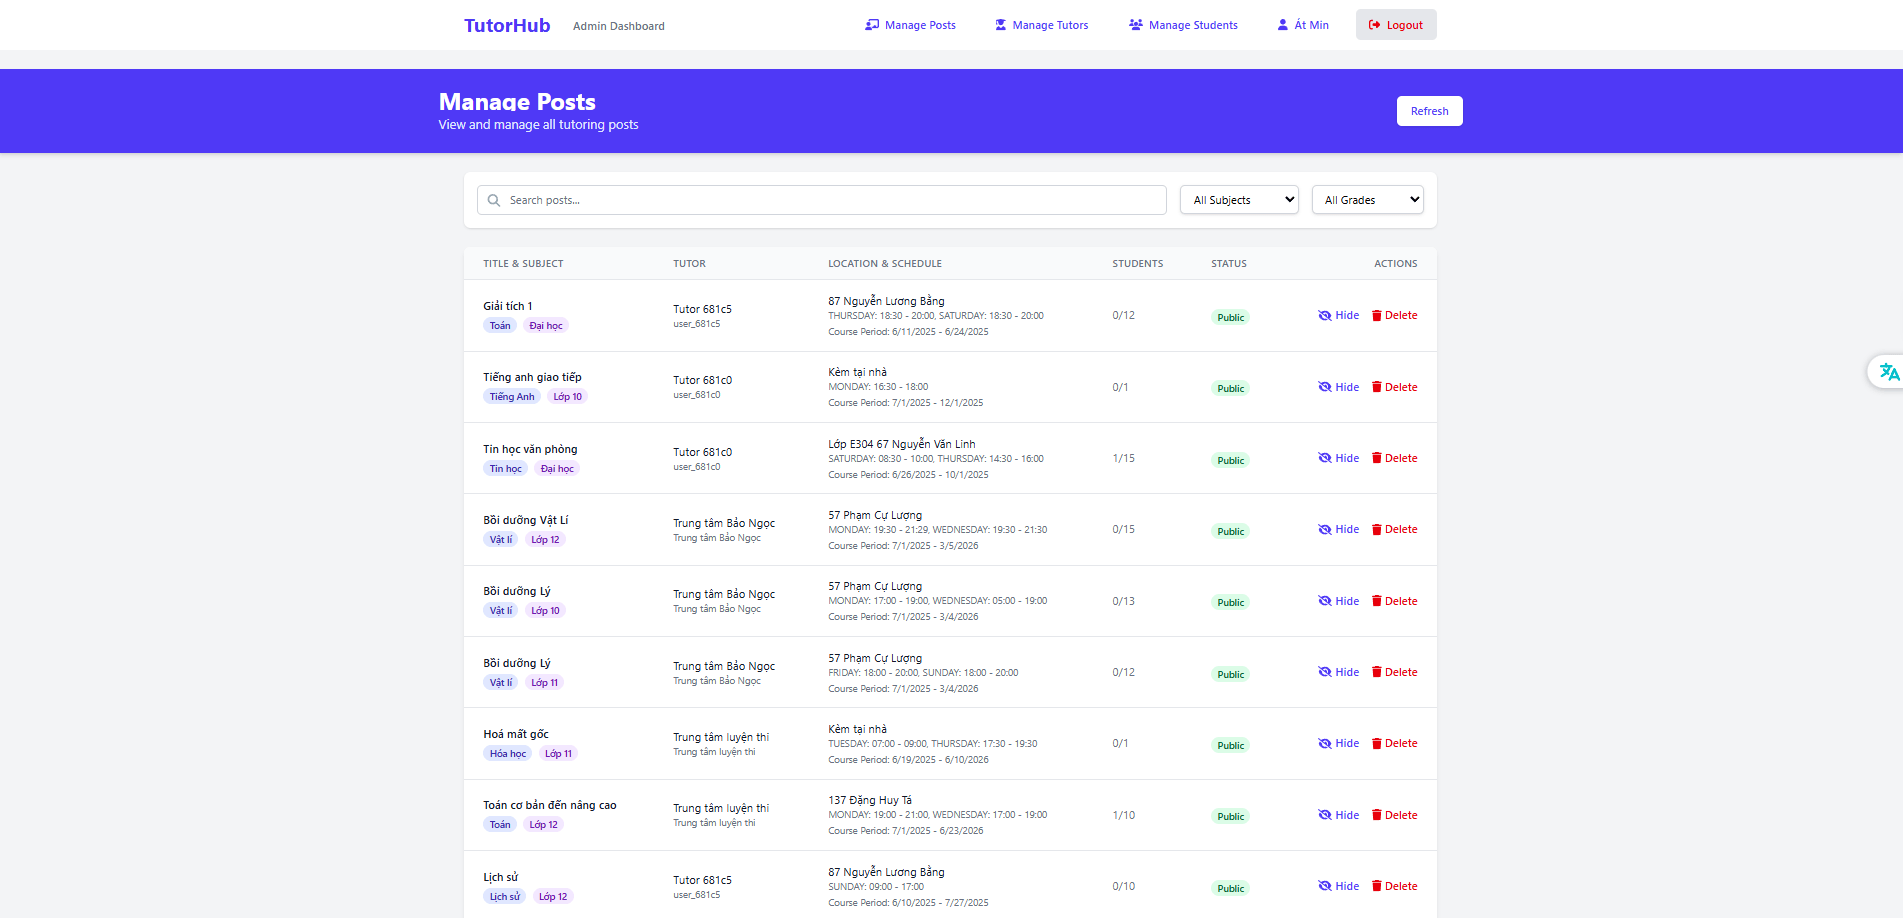The height and width of the screenshot is (918, 1903).
Task: Click Trung tâm luyện thi in Hoá mất gốc row
Action: coord(721,737)
